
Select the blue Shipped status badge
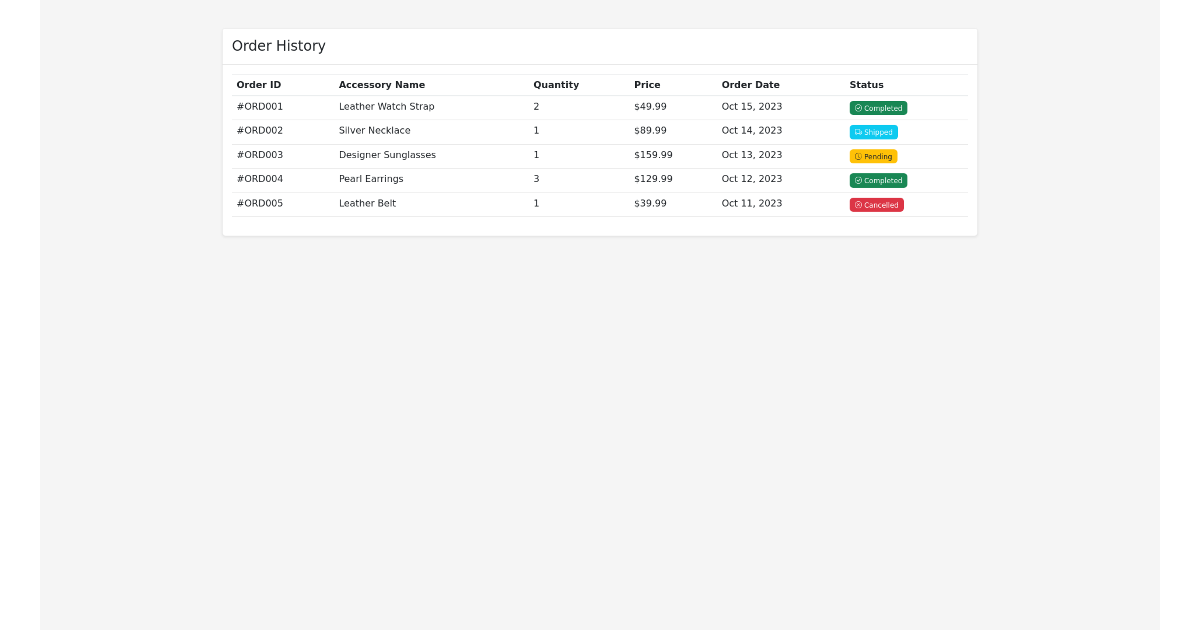click(875, 131)
